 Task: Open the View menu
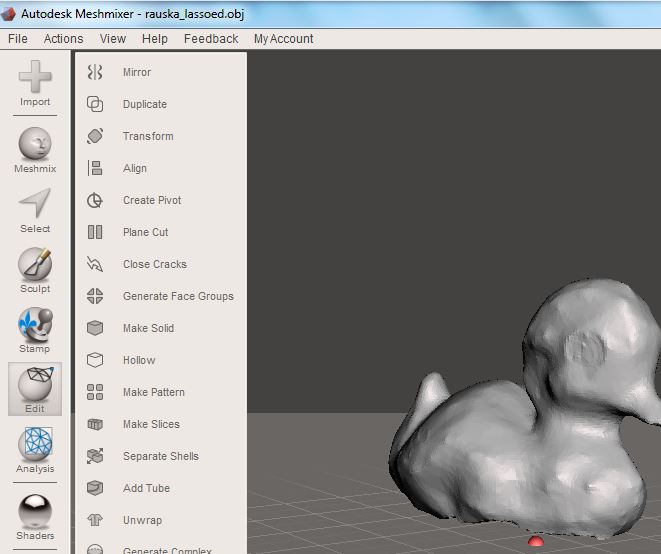113,39
